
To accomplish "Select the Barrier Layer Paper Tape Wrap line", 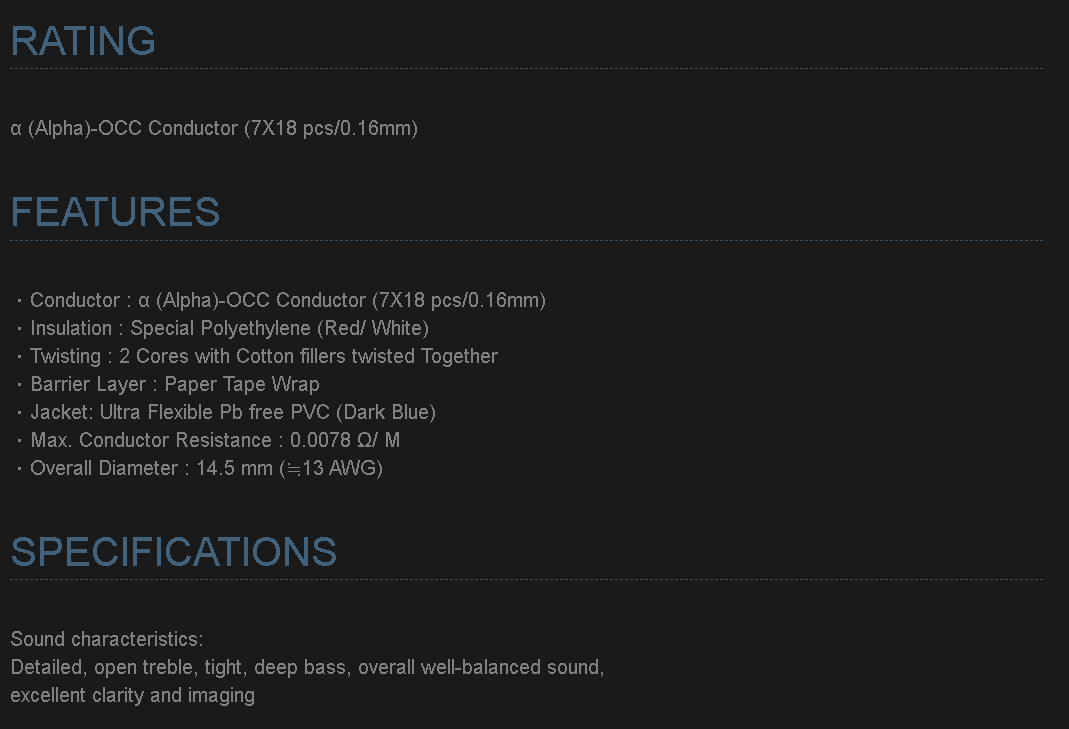I will 175,384.
